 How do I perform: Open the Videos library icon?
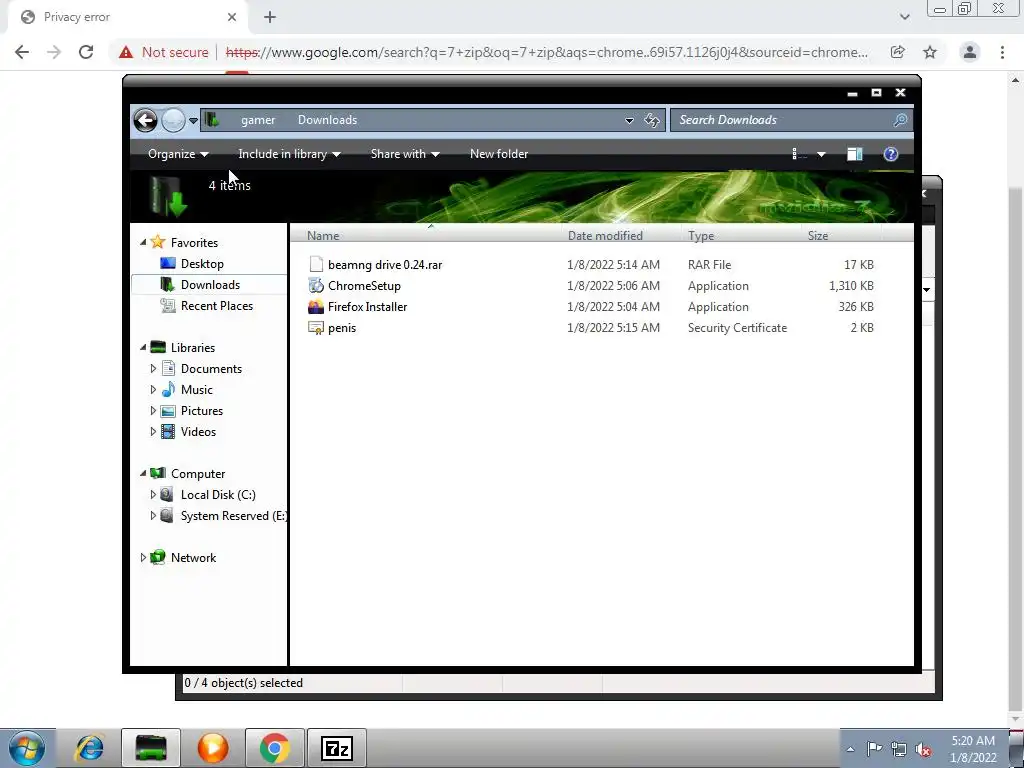tap(168, 432)
